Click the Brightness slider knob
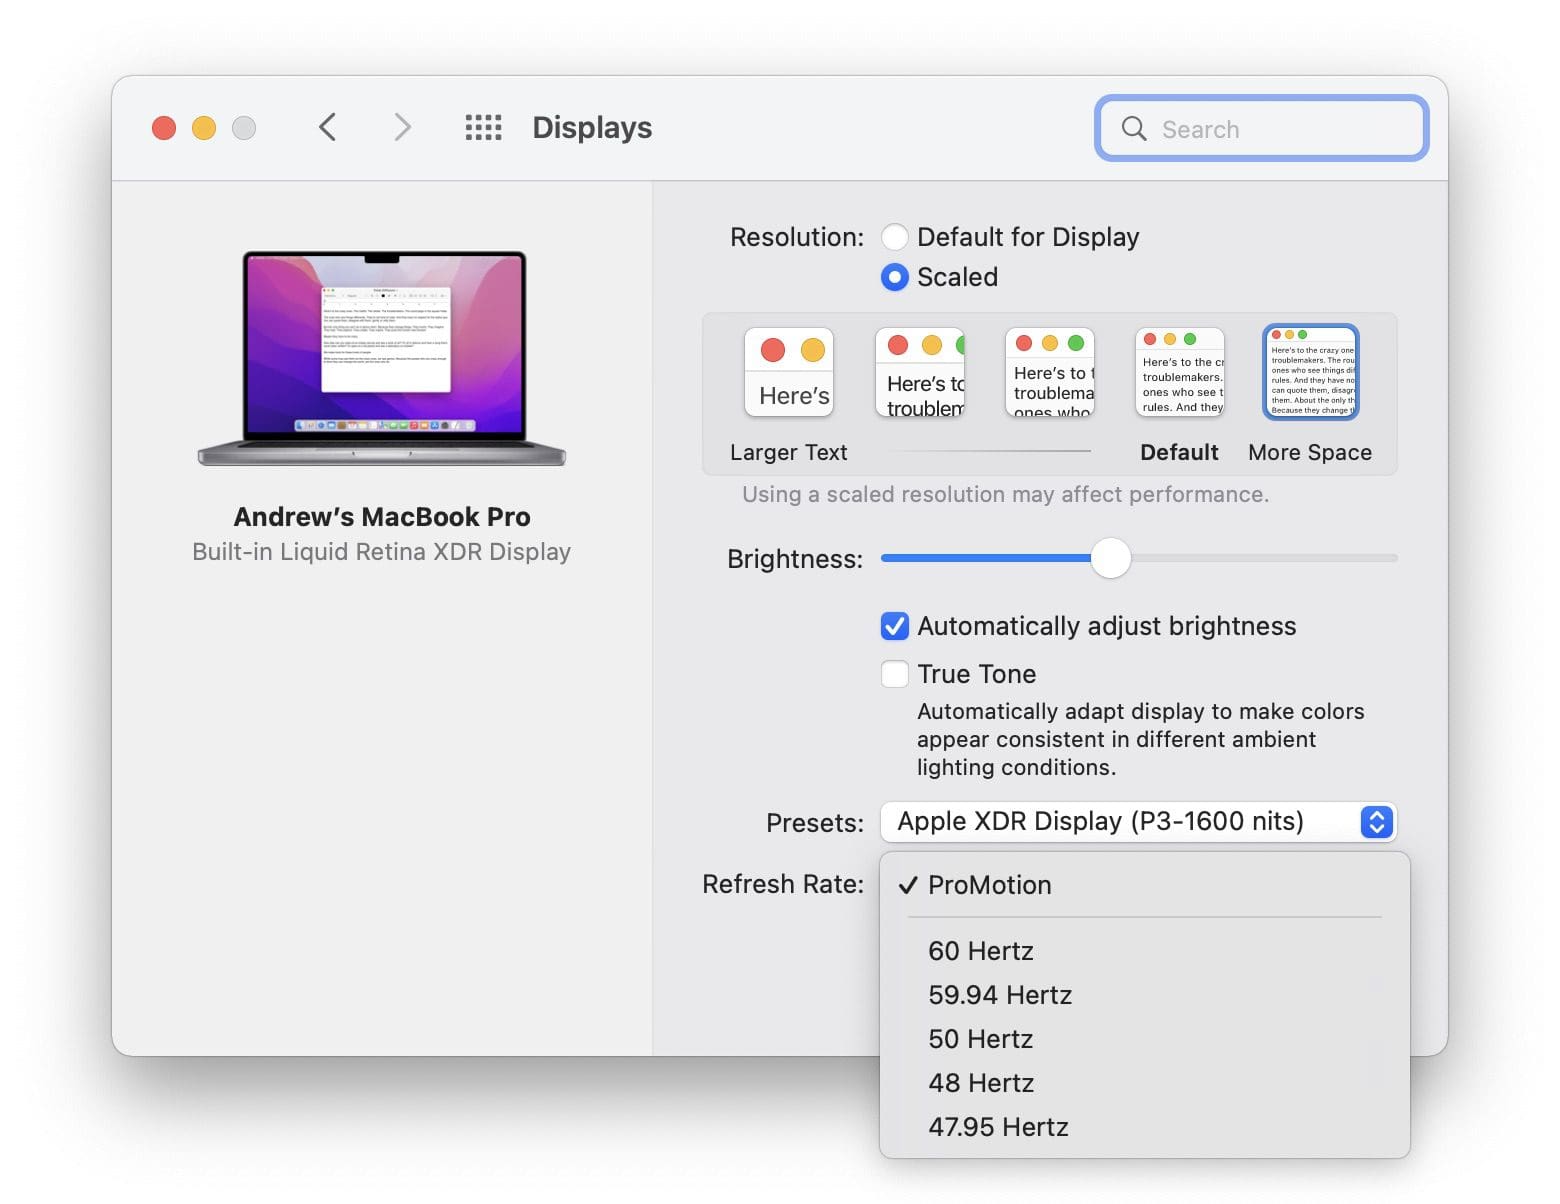 pyautogui.click(x=1110, y=558)
